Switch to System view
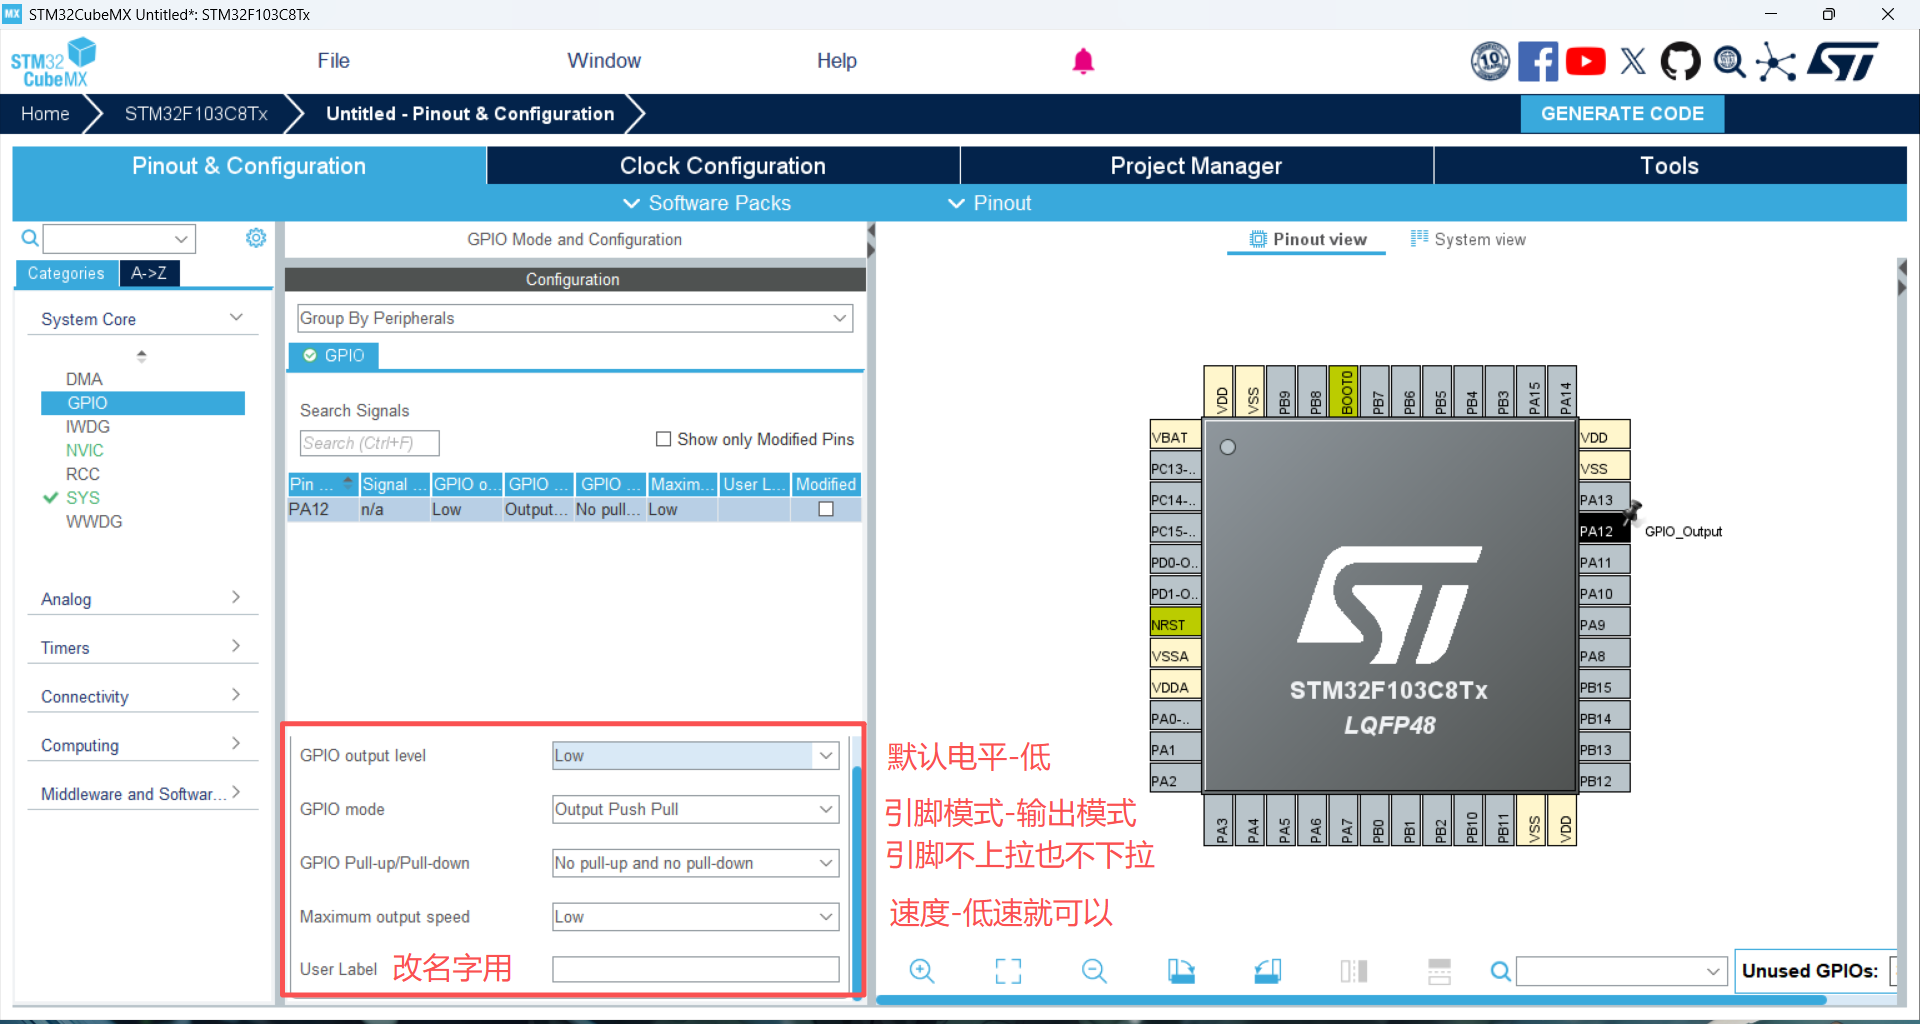Image resolution: width=1920 pixels, height=1024 pixels. 1468,239
